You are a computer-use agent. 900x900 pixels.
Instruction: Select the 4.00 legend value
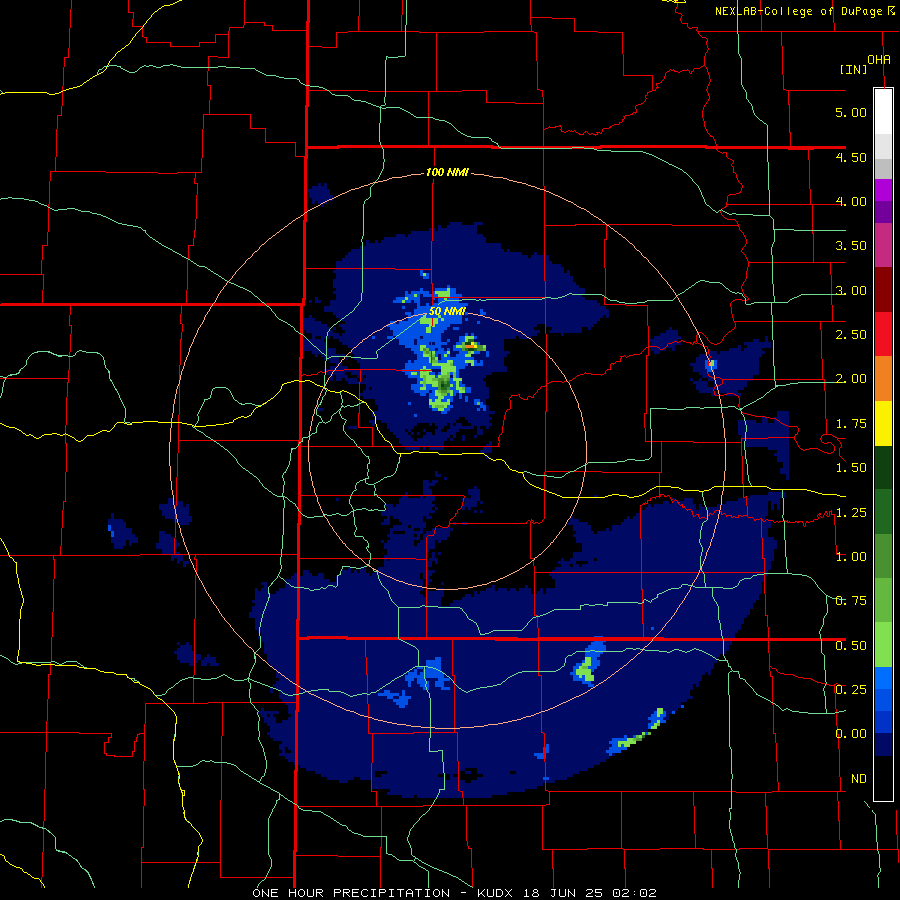851,201
